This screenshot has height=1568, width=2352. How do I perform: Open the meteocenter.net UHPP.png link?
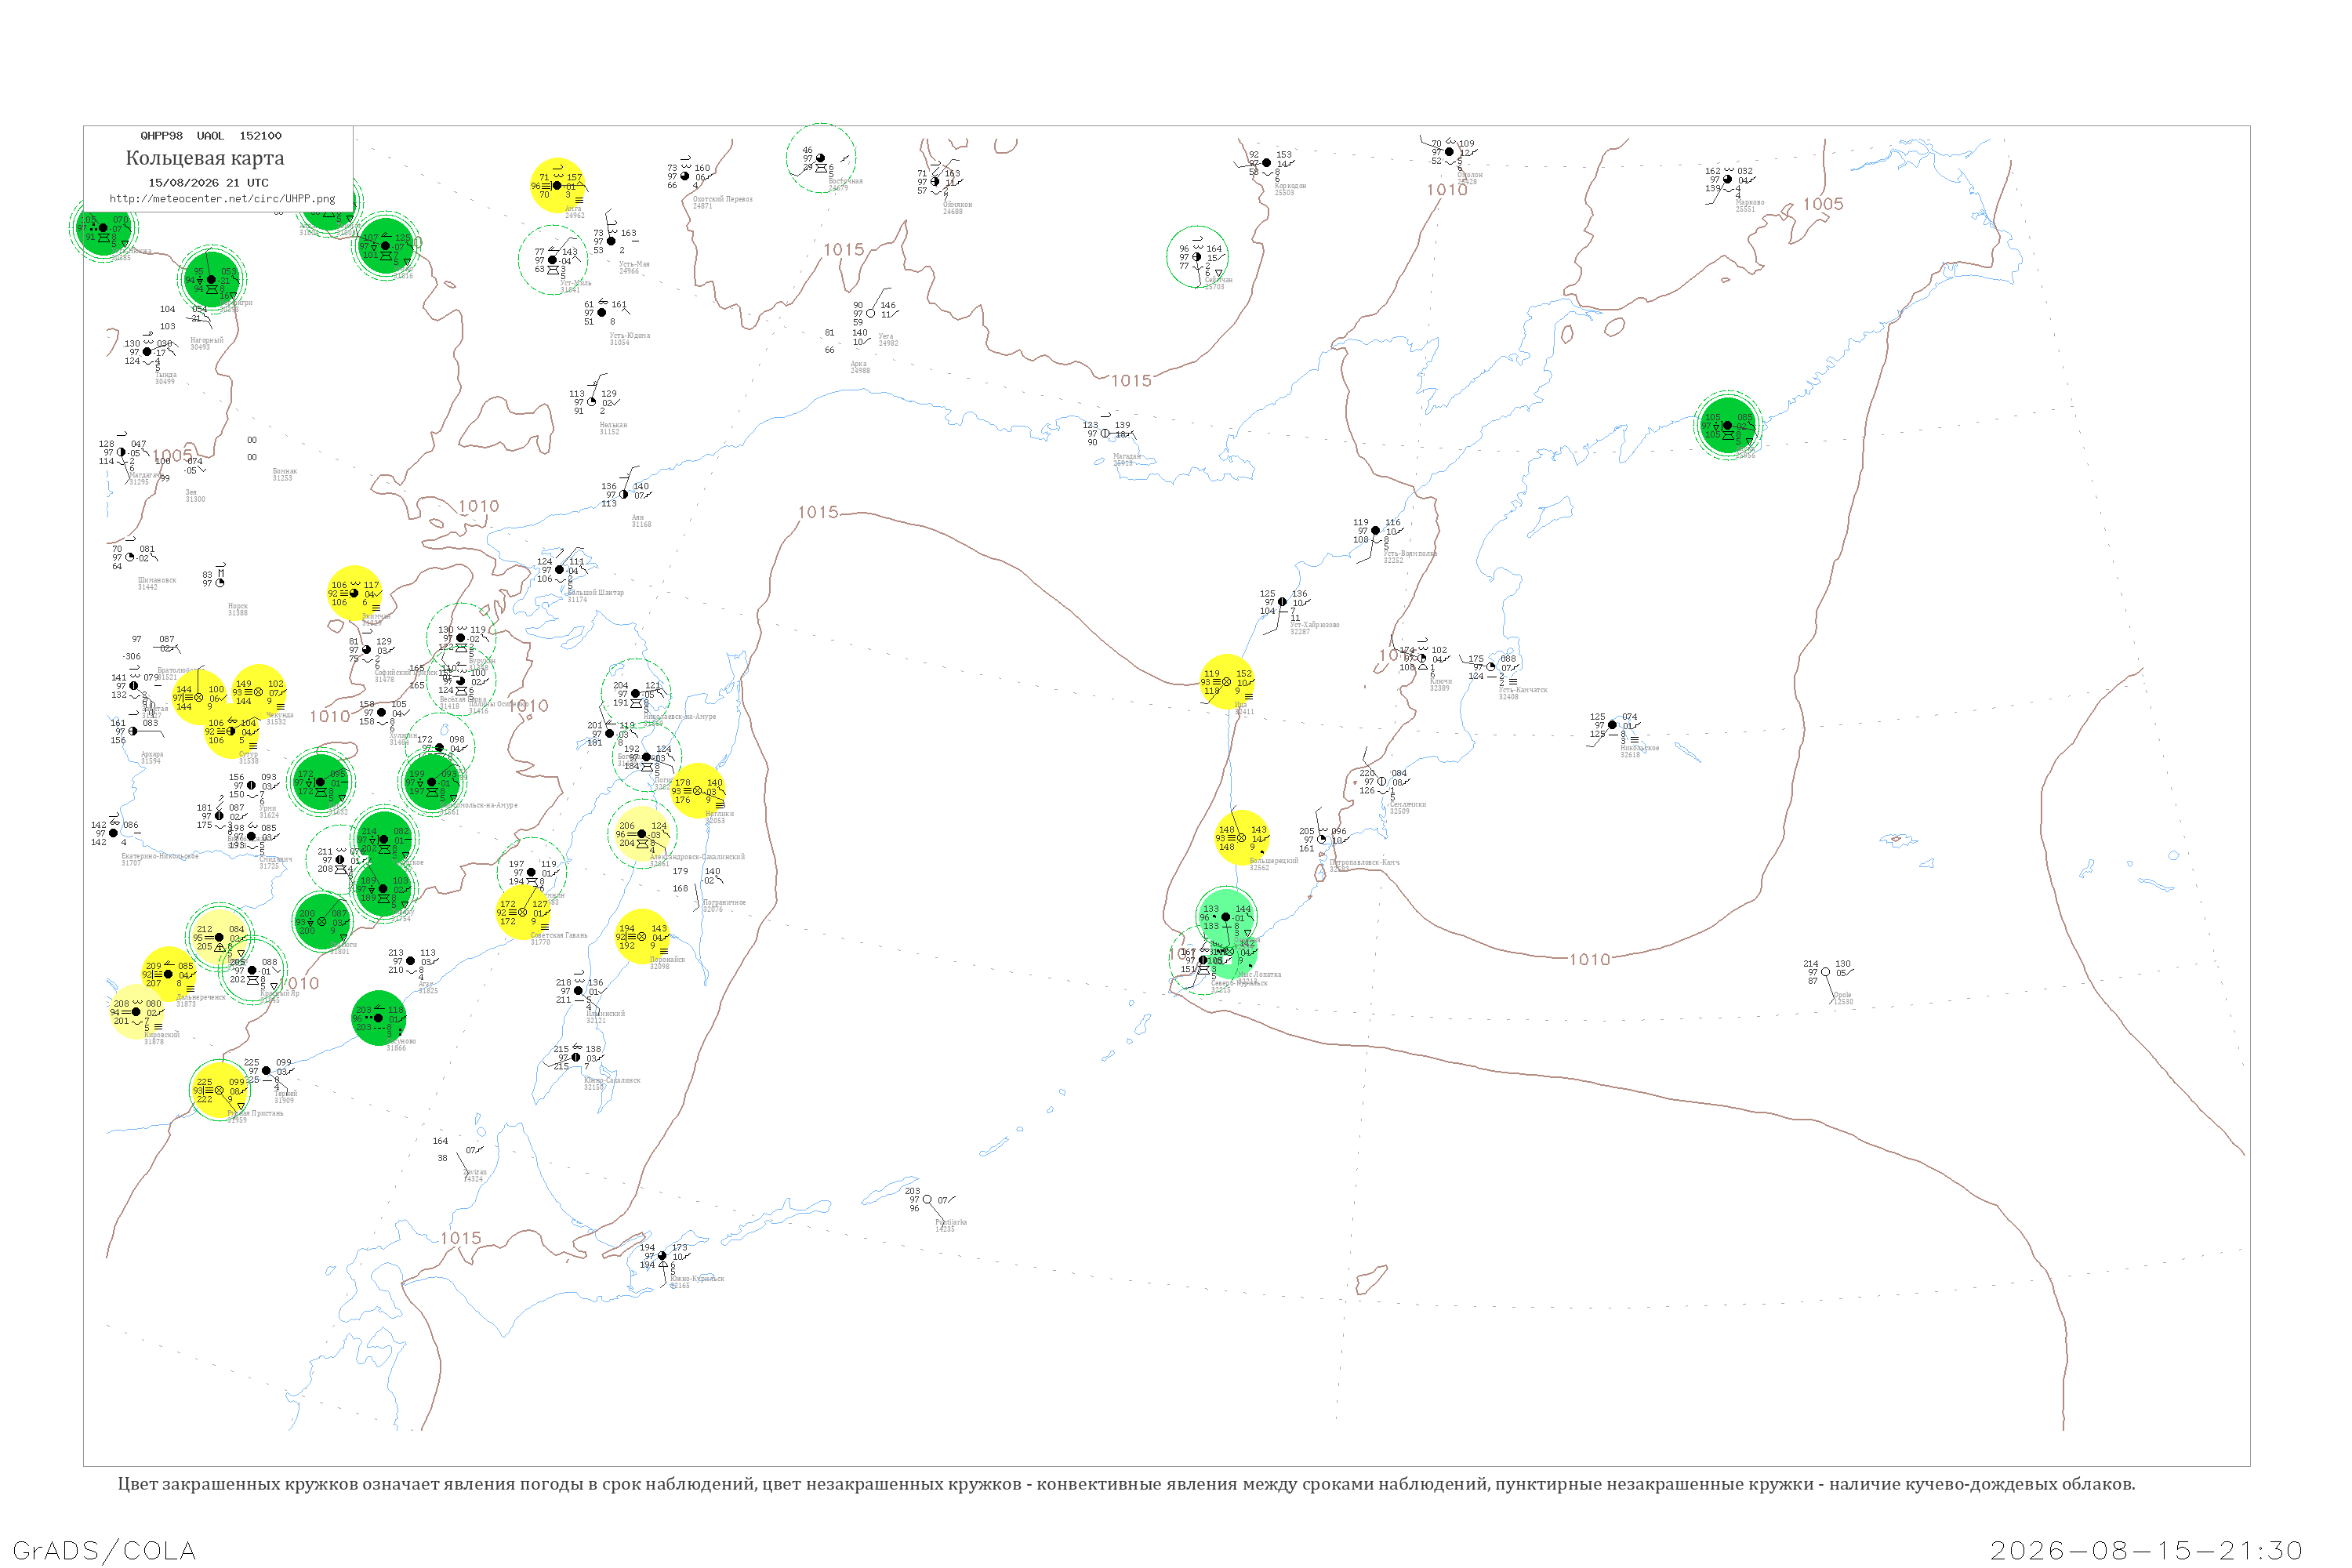(222, 199)
